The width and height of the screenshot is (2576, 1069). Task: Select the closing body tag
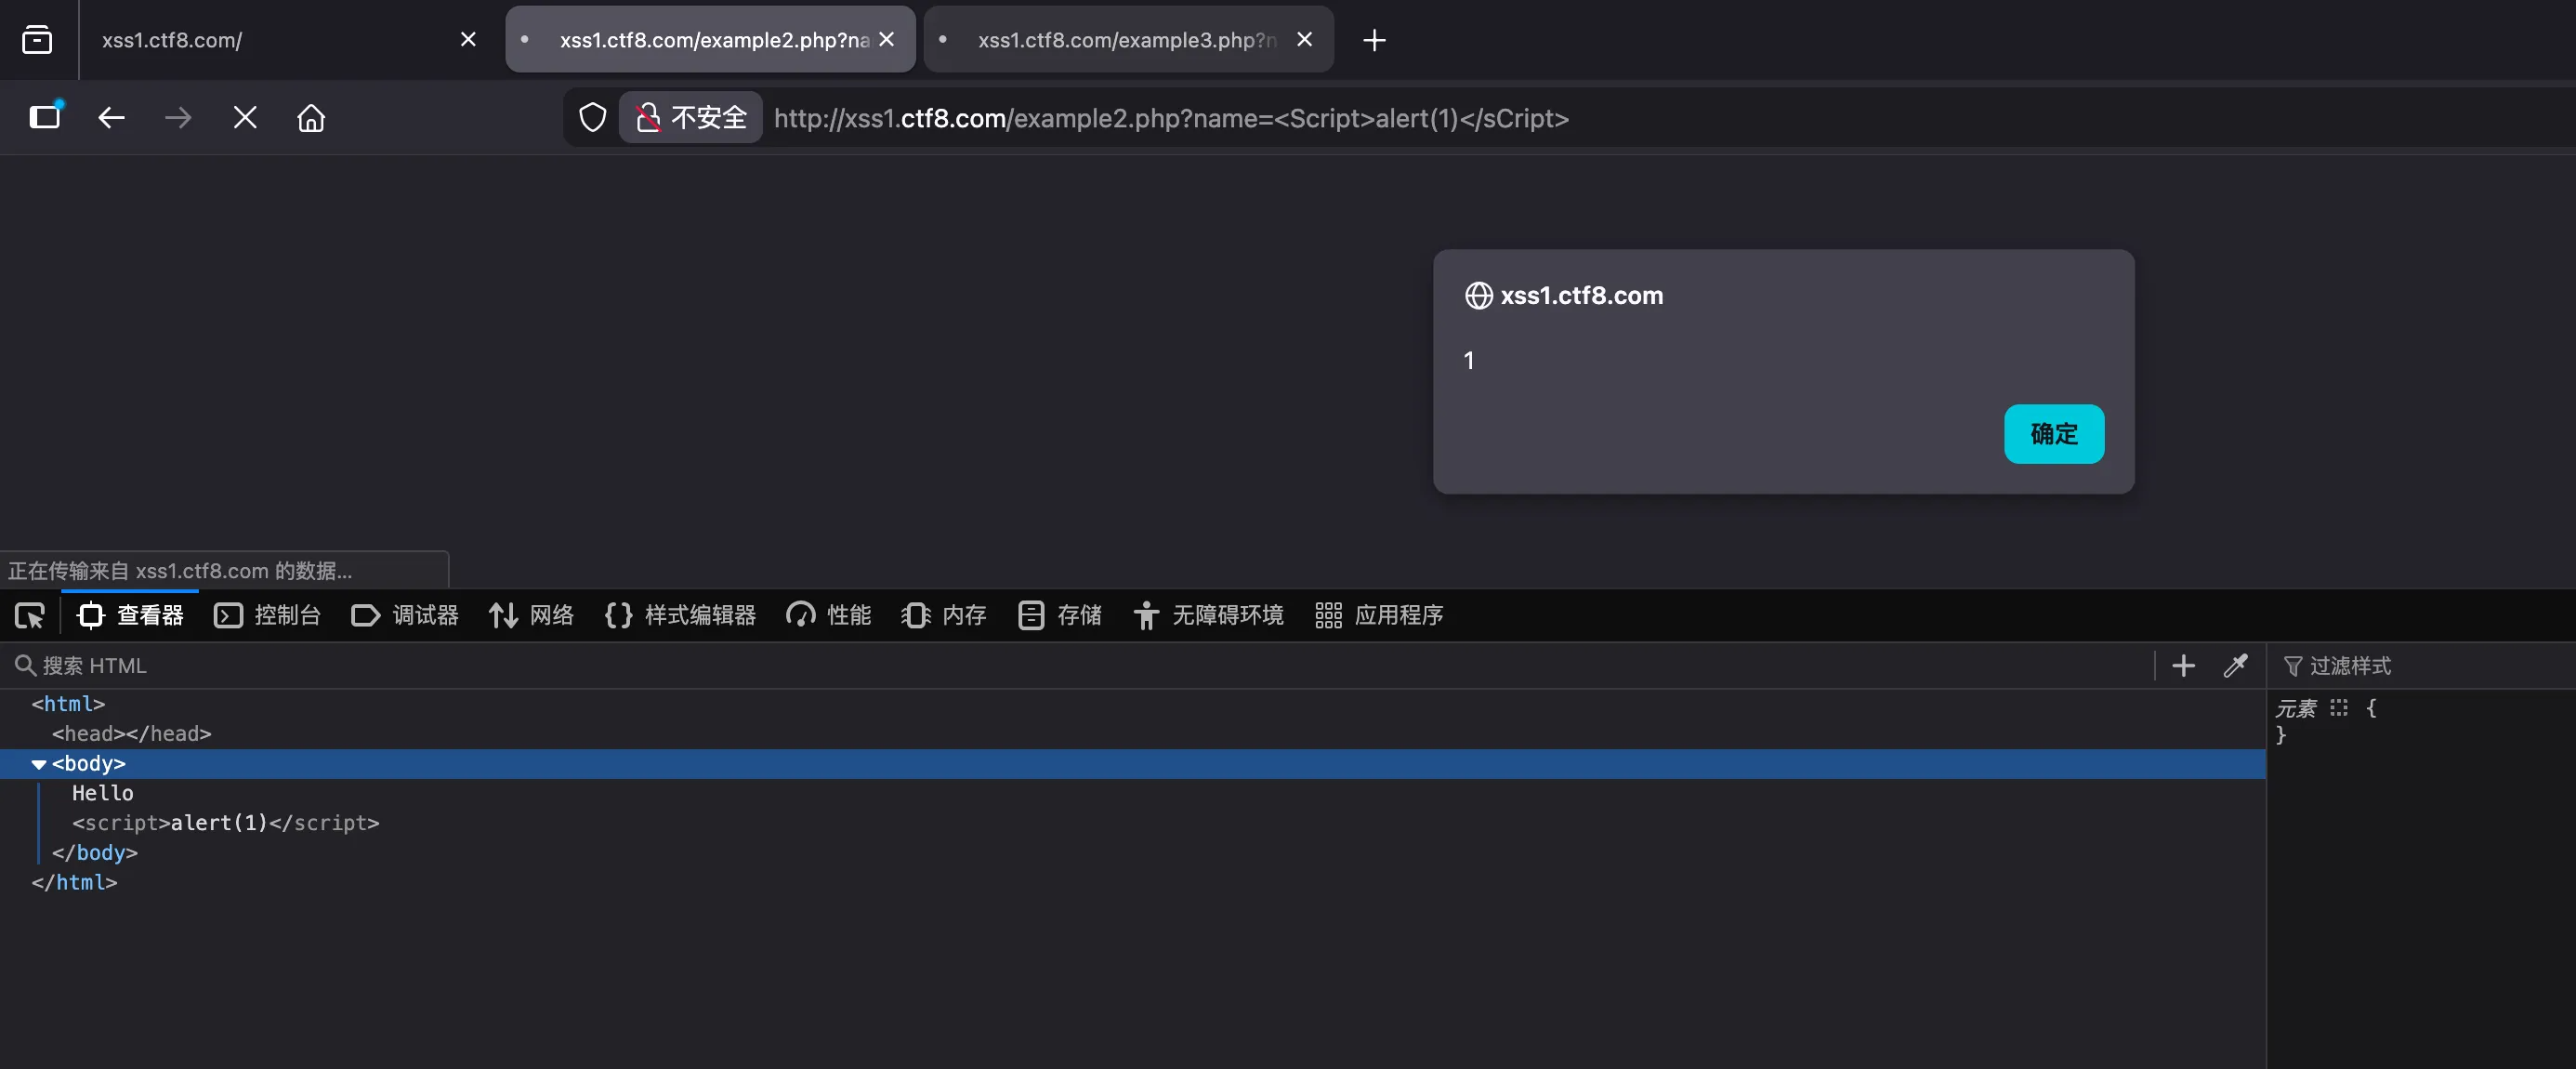coord(94,853)
